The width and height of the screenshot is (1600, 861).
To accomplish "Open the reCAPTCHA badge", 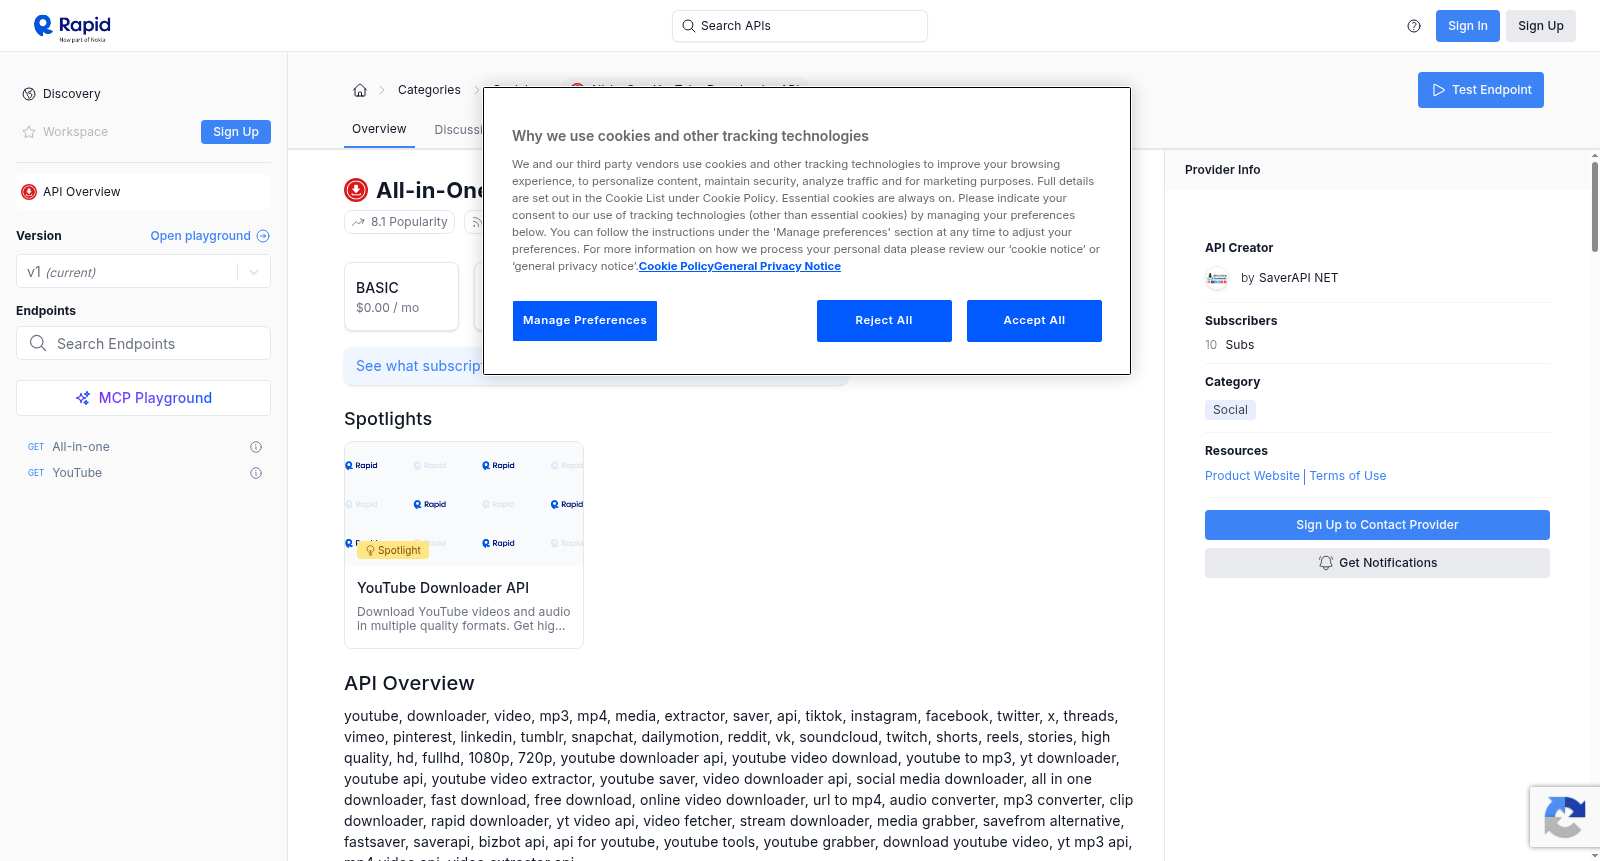I will pos(1564,817).
